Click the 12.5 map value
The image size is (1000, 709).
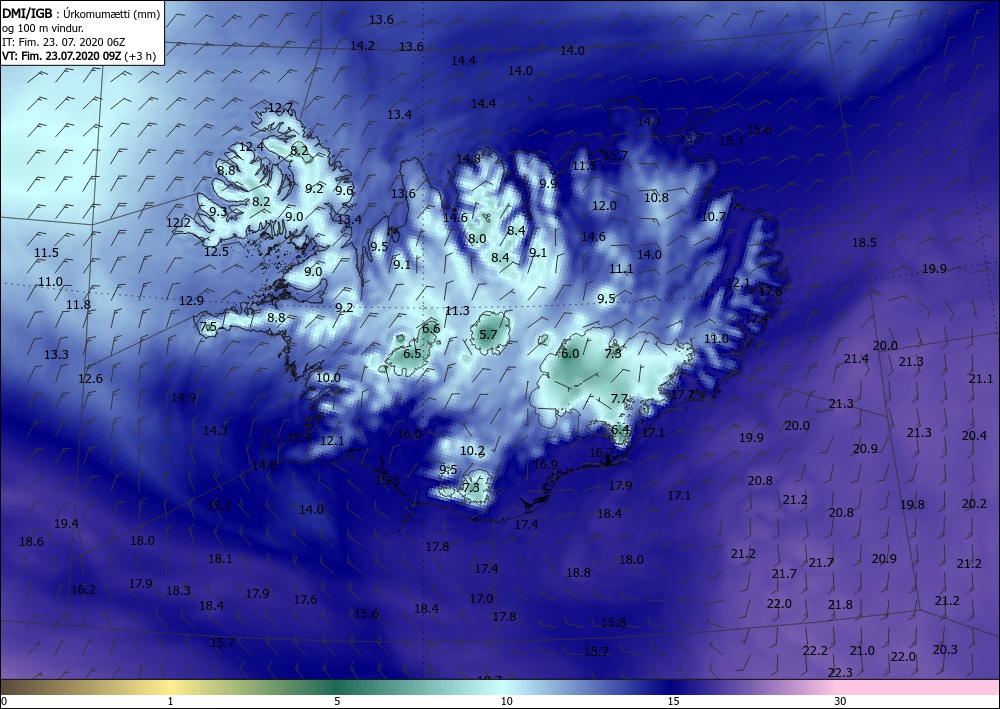216,251
